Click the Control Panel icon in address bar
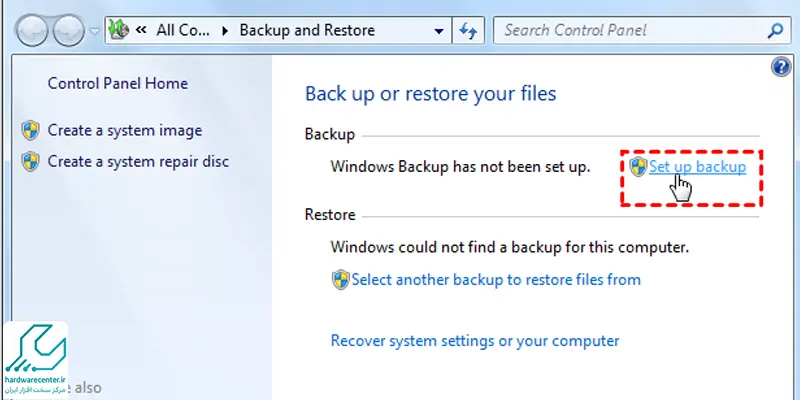800x400 pixels. point(119,31)
